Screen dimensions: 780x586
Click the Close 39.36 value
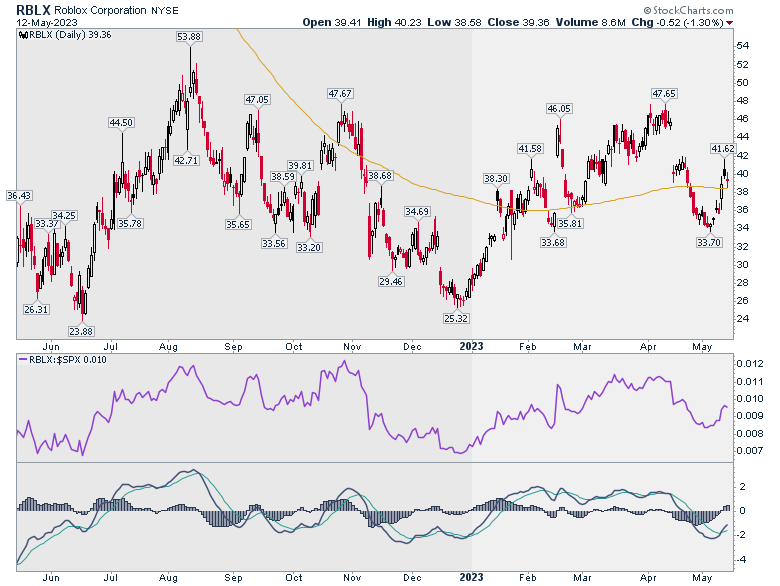(518, 22)
